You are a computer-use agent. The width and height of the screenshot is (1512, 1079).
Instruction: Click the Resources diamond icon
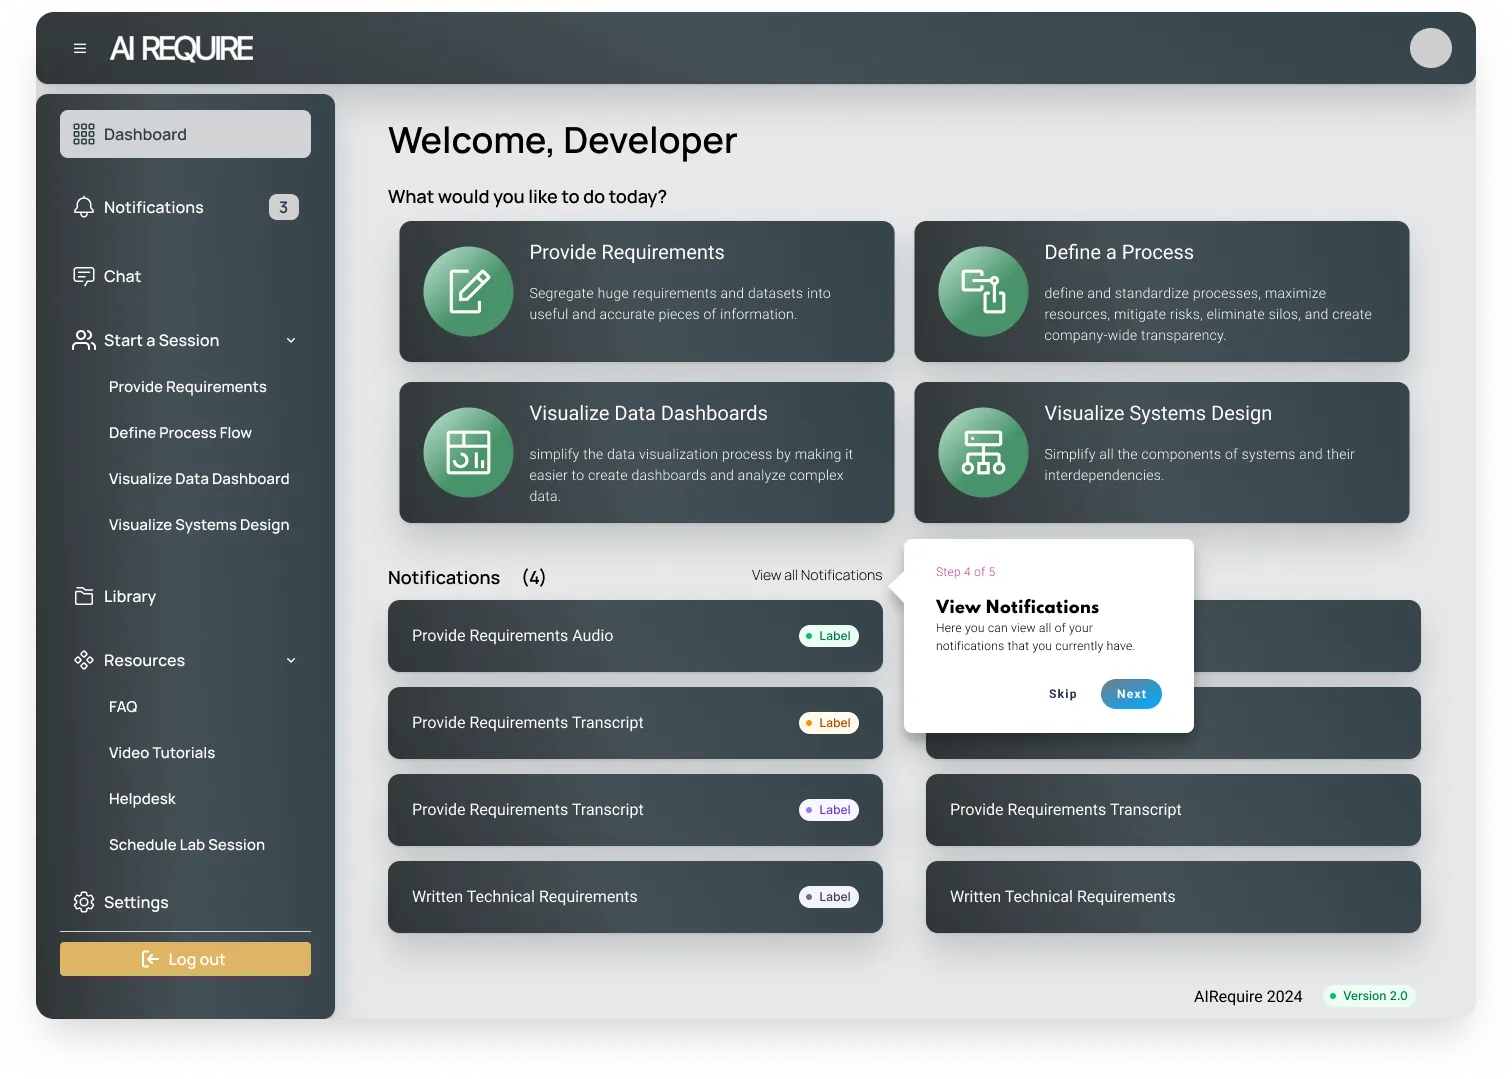click(x=84, y=660)
